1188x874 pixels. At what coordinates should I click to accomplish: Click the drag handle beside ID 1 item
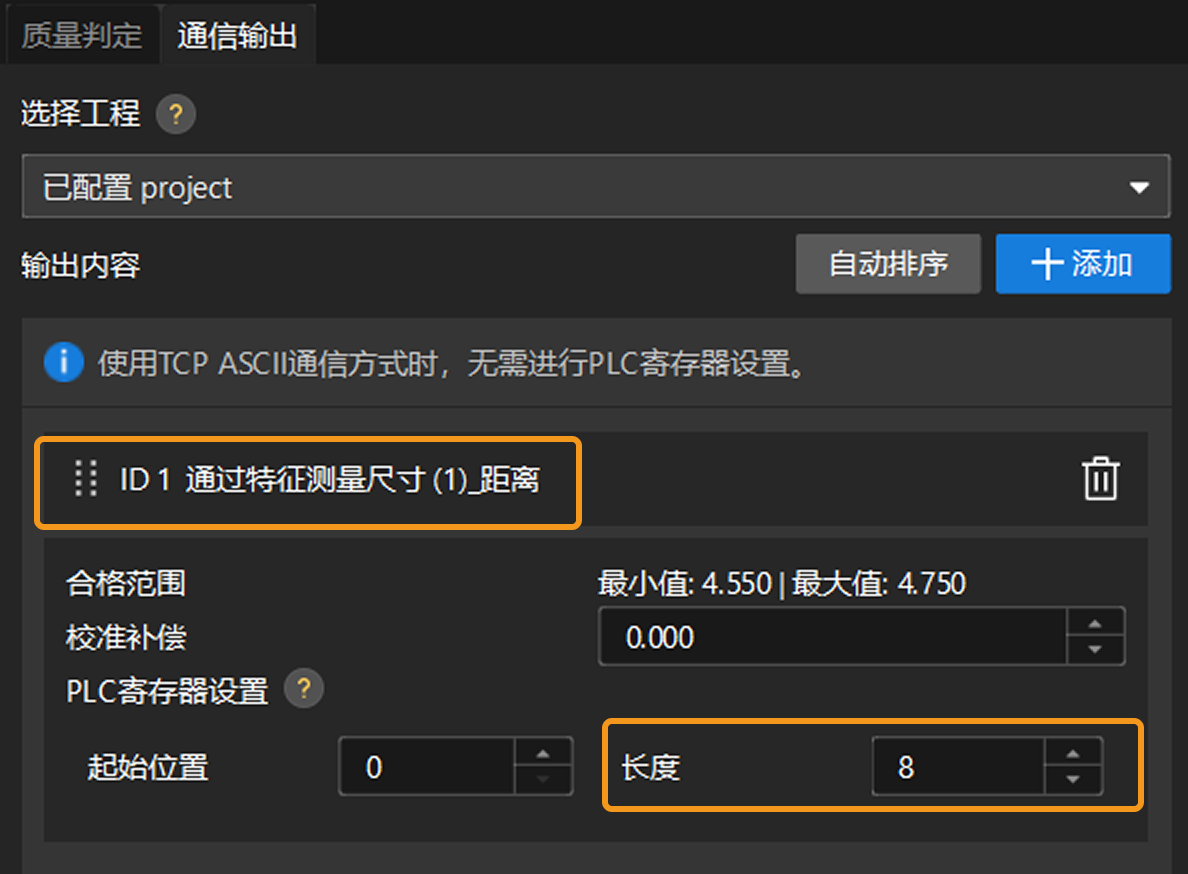click(85, 479)
